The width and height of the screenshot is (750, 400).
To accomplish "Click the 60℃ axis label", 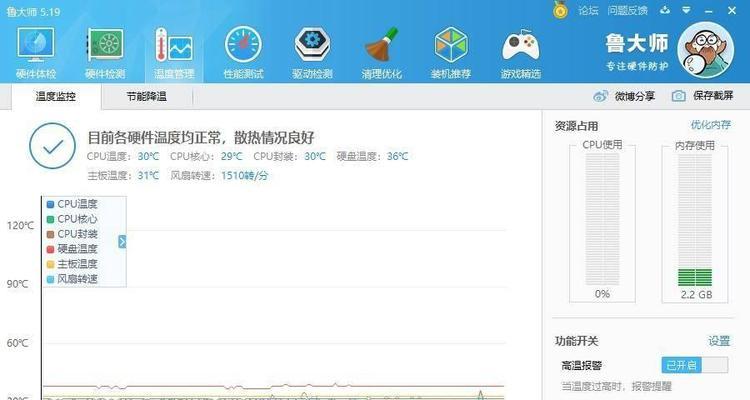I will (18, 343).
